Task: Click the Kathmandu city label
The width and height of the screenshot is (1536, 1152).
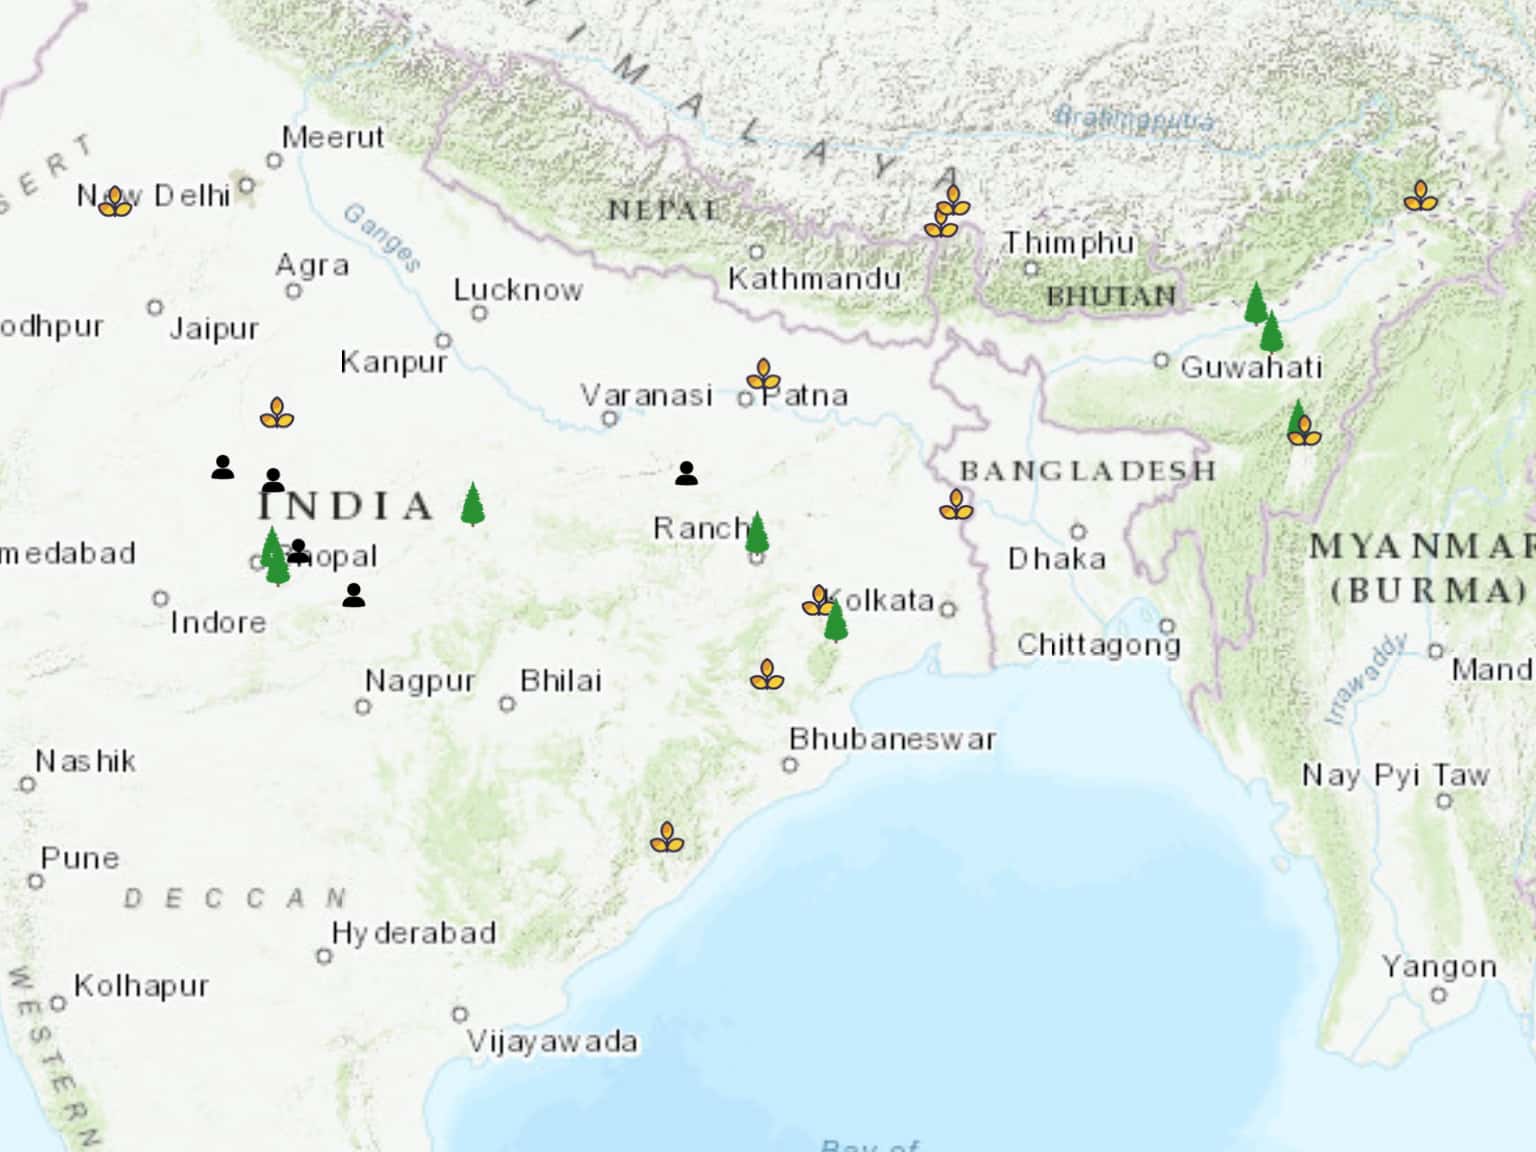Action: 814,279
